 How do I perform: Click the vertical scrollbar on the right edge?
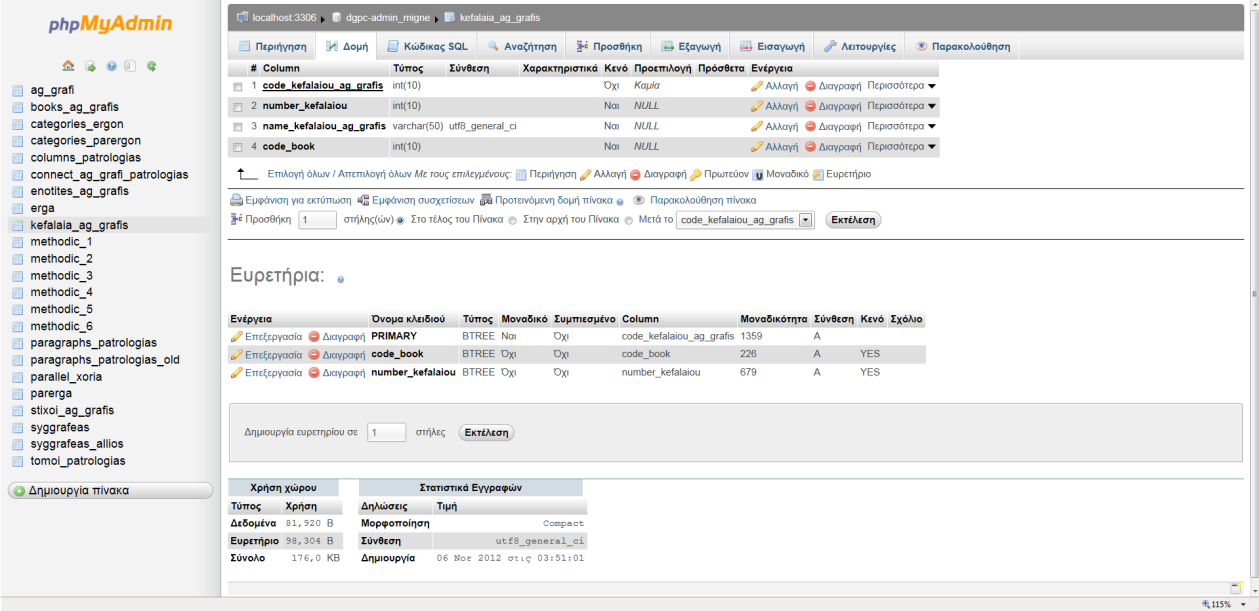(1254, 293)
